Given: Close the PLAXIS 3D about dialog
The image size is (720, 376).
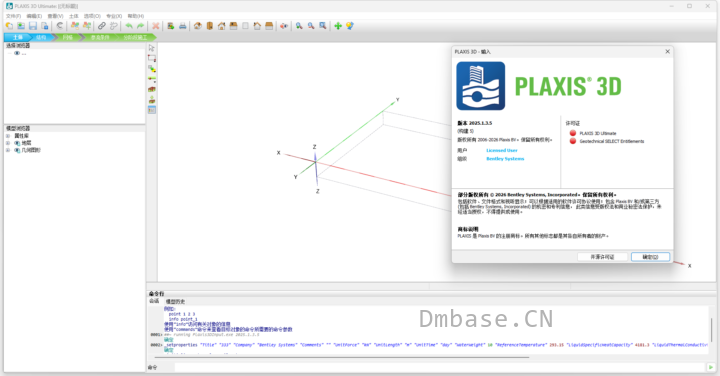Looking at the screenshot, I should [x=668, y=51].
